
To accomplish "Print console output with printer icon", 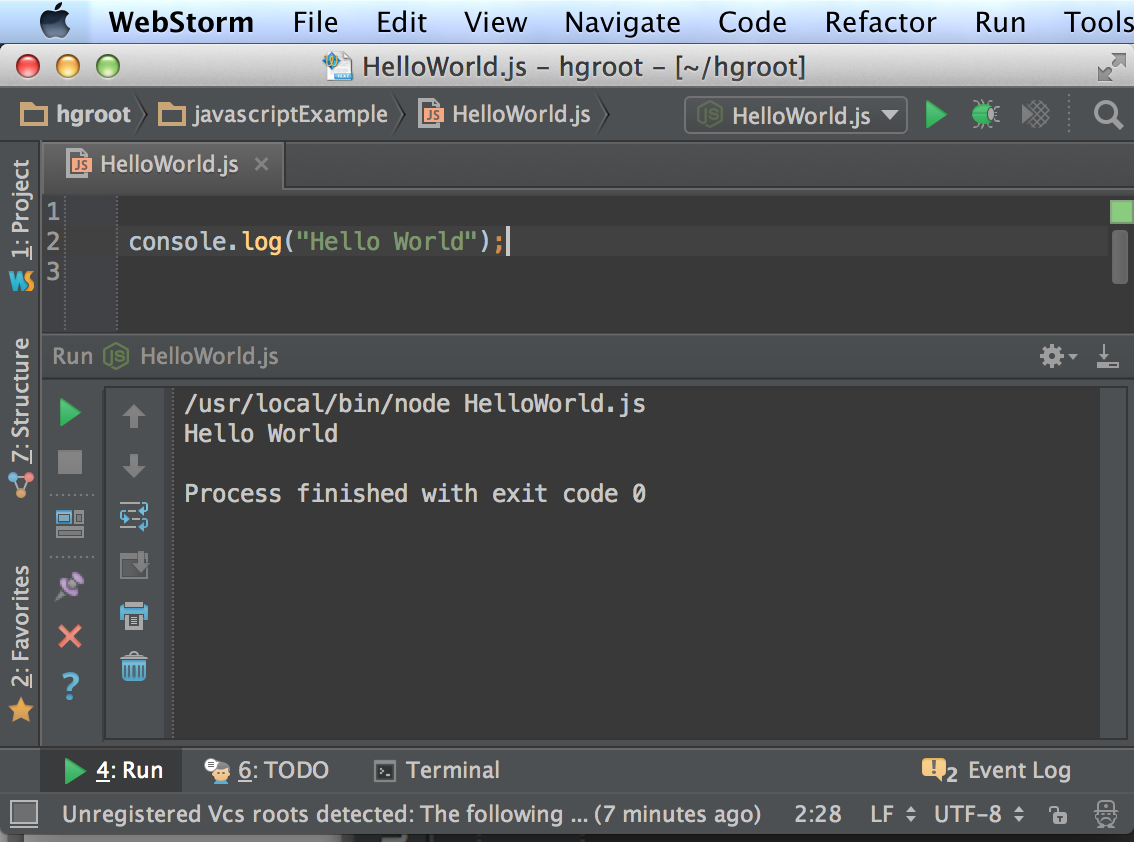I will [x=134, y=616].
